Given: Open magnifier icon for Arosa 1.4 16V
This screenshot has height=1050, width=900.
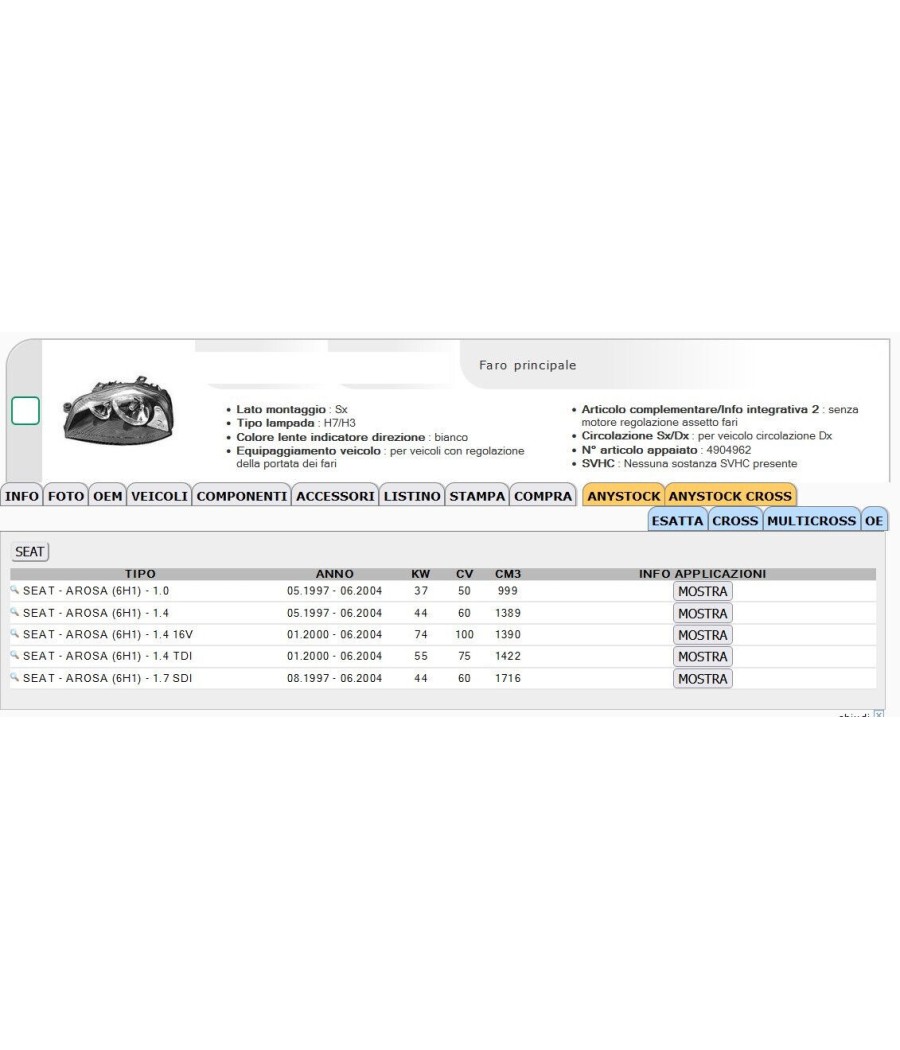Looking at the screenshot, I should [x=14, y=633].
